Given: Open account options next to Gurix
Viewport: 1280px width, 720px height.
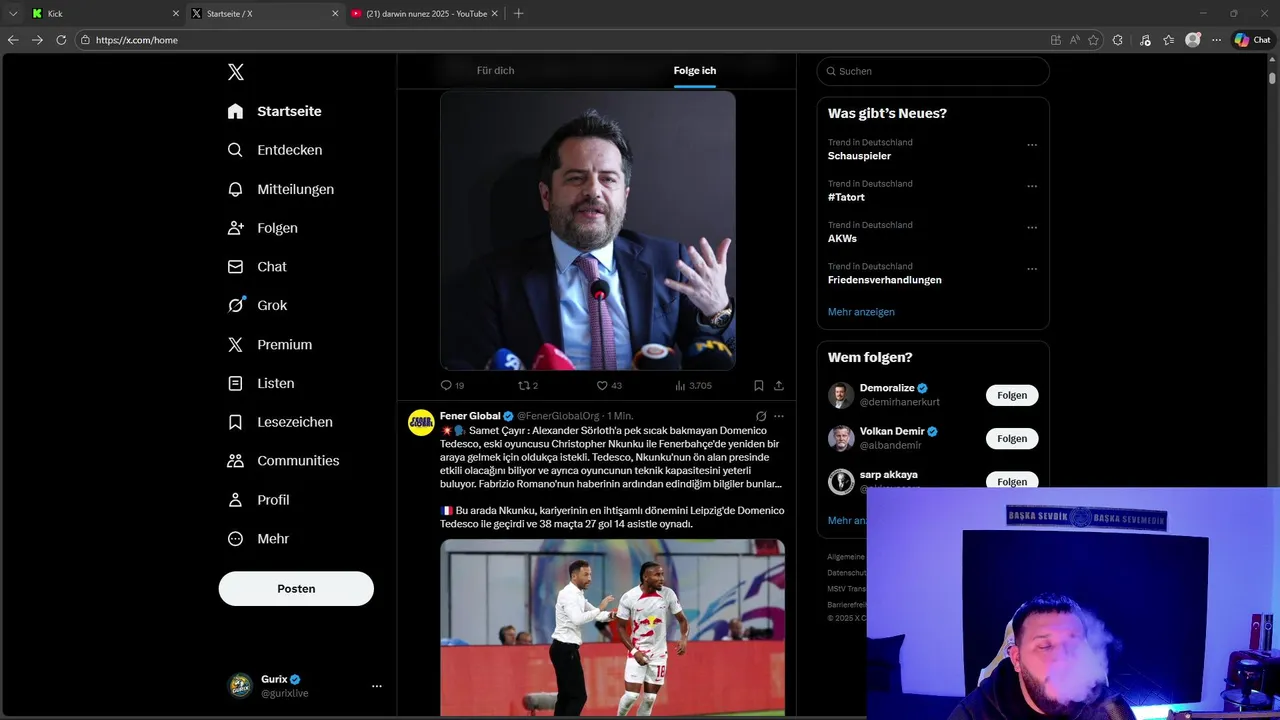Looking at the screenshot, I should [x=377, y=686].
